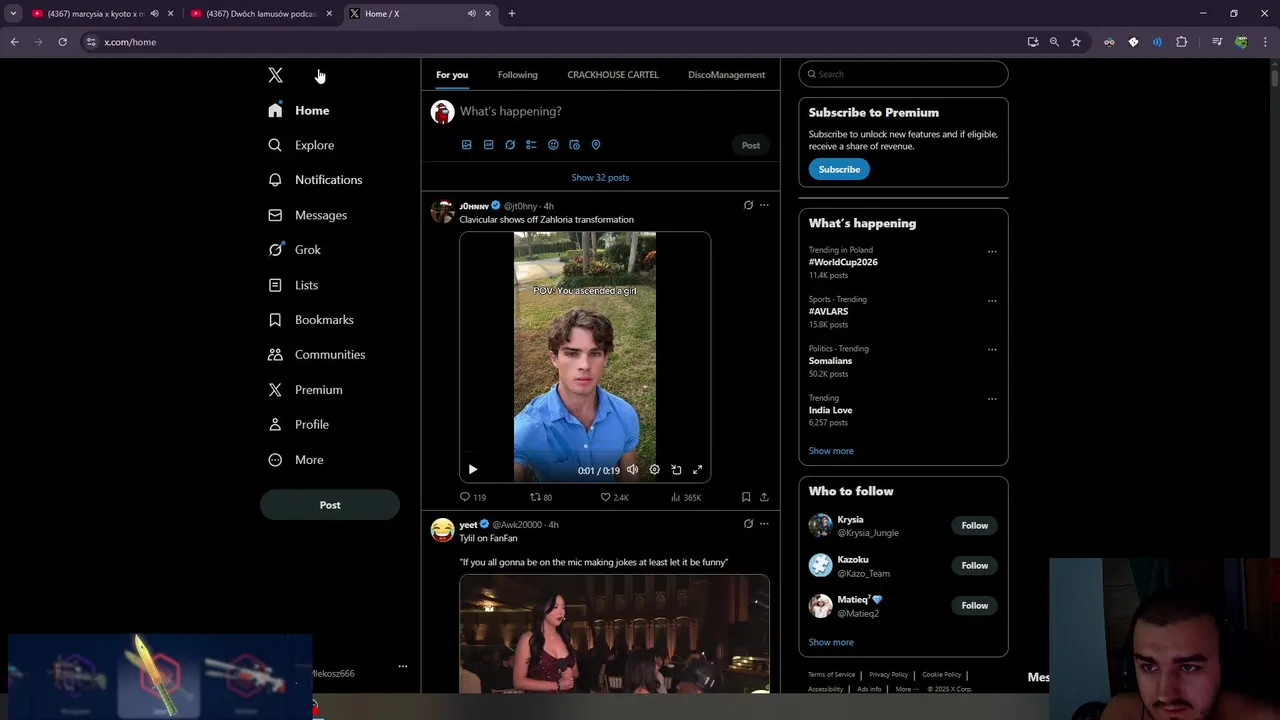The width and height of the screenshot is (1280, 720).
Task: Switch to DiscoManagement tab
Action: [x=726, y=75]
